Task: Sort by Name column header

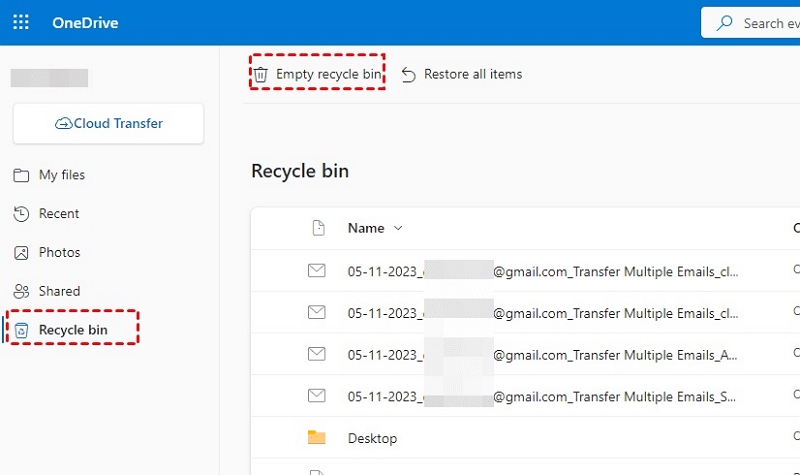Action: [366, 228]
